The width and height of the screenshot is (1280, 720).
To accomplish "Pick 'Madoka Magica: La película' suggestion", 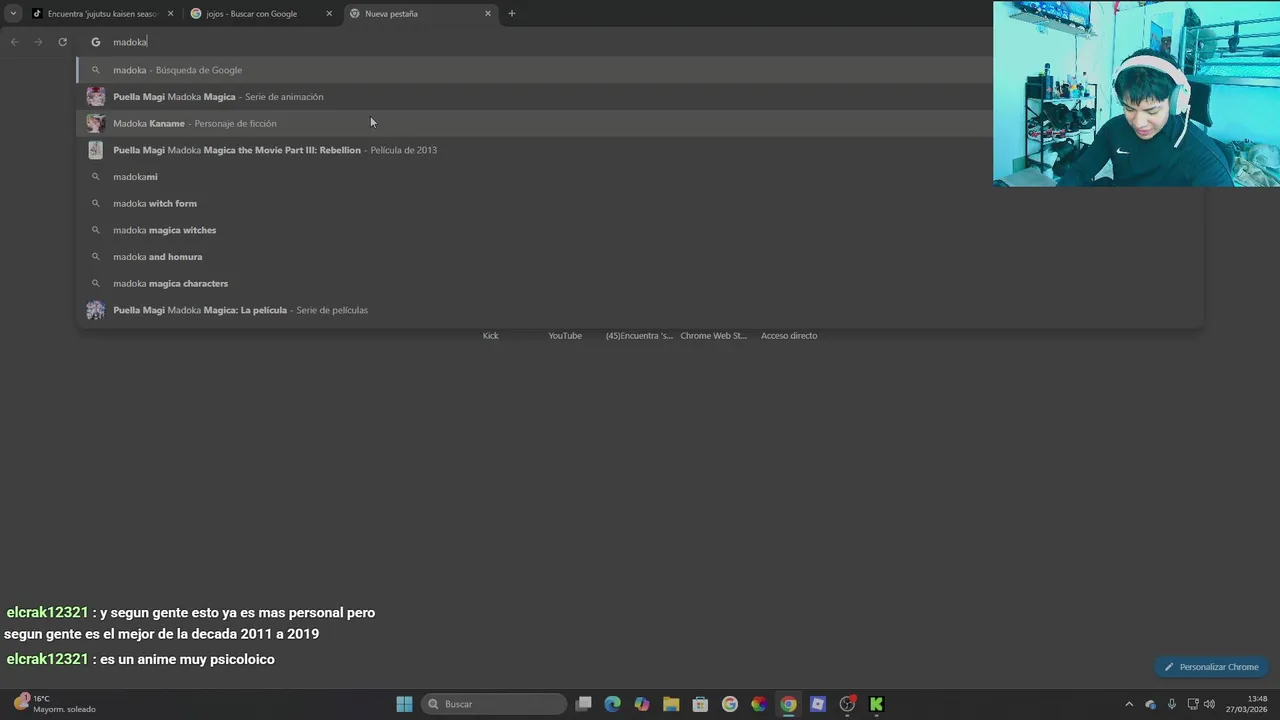I will tap(640, 310).
